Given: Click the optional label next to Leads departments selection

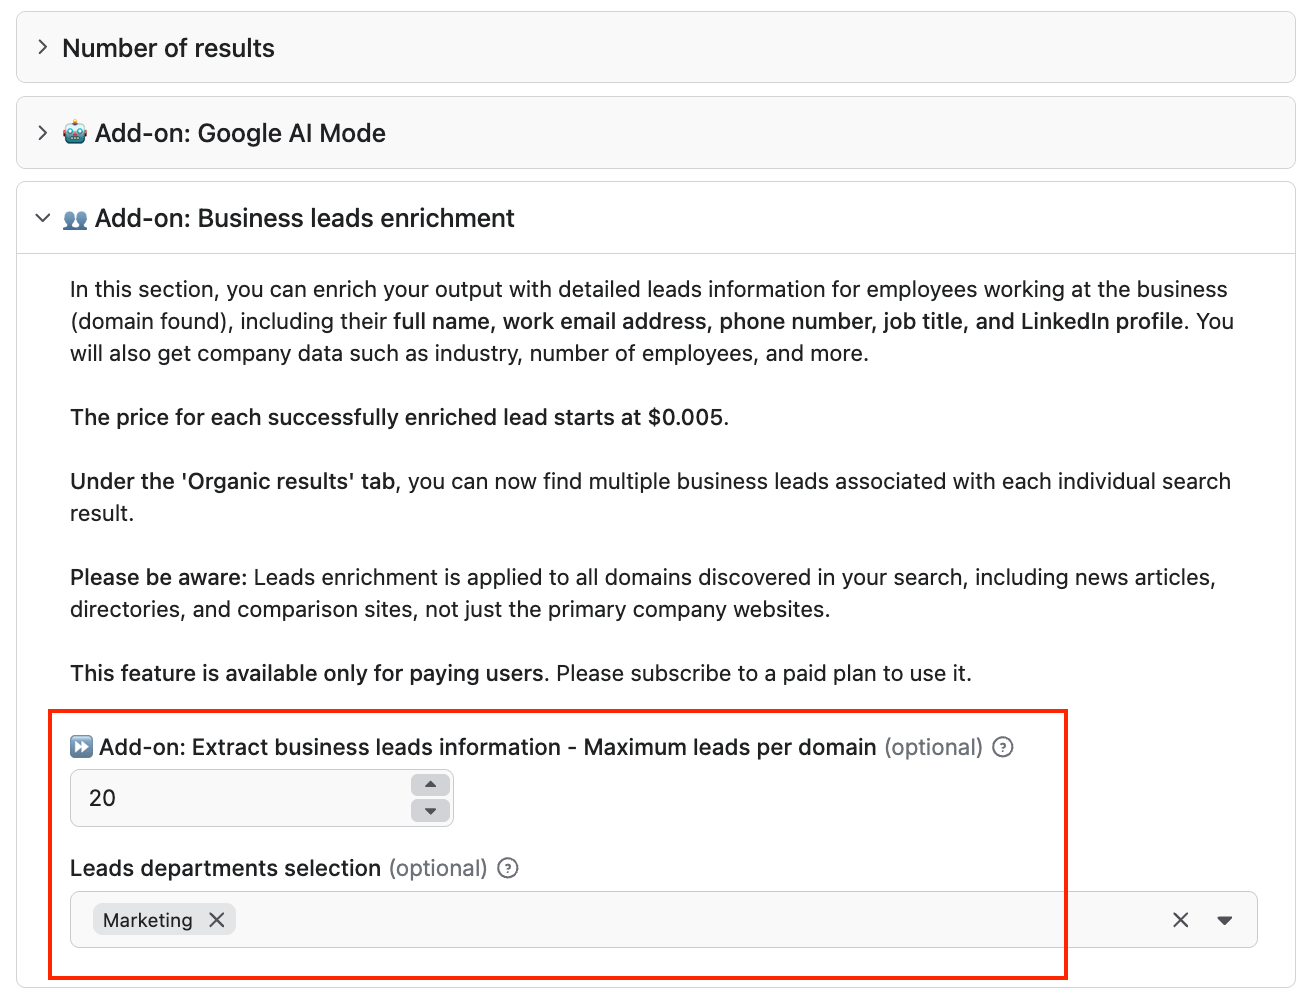Looking at the screenshot, I should point(439,869).
